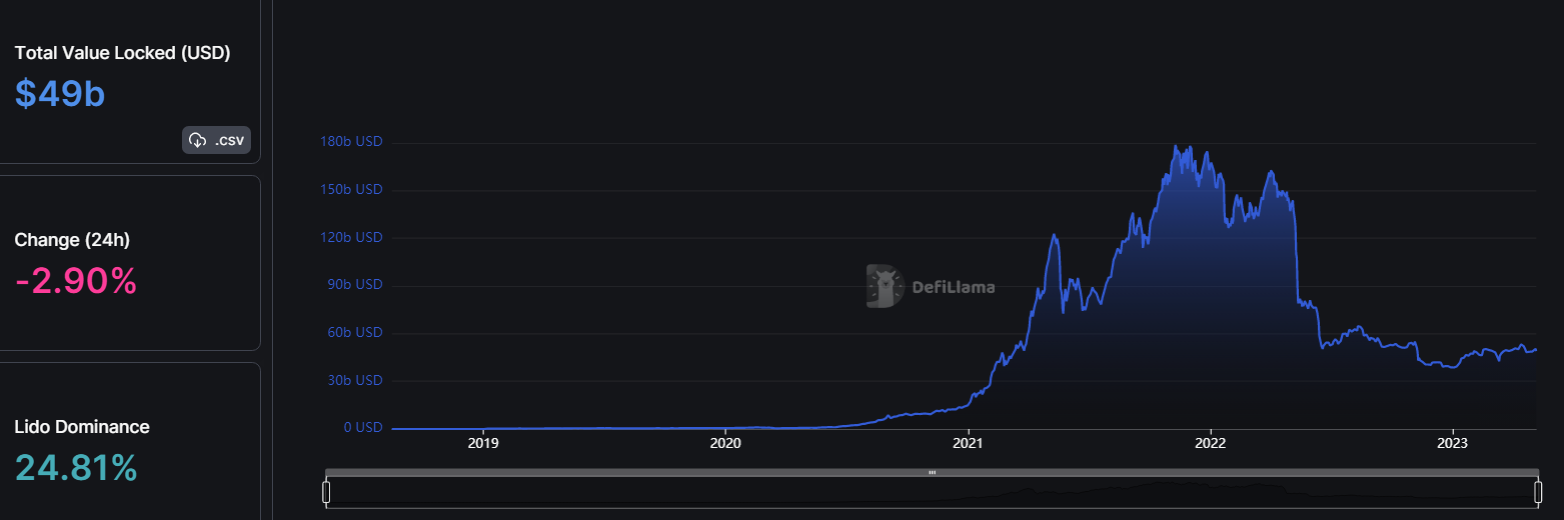This screenshot has width=1564, height=520.
Task: Click the right handle of range slider
Action: tap(1538, 492)
